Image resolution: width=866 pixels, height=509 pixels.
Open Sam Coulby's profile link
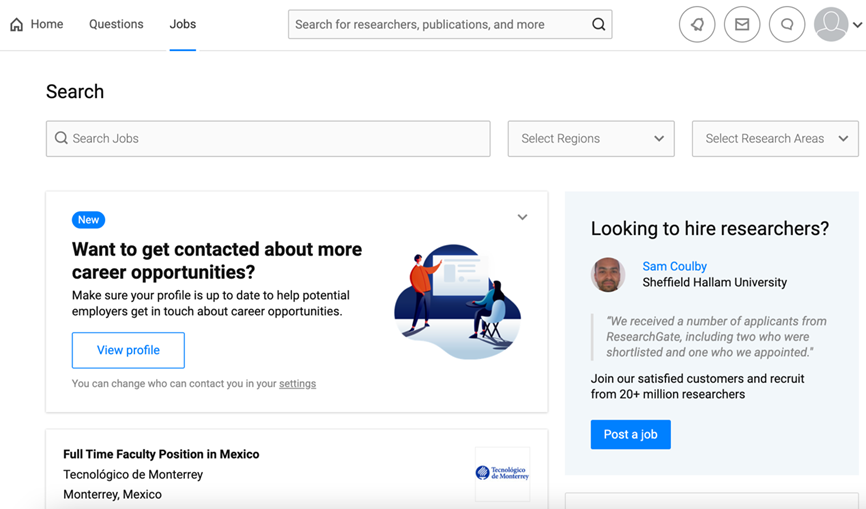point(674,266)
